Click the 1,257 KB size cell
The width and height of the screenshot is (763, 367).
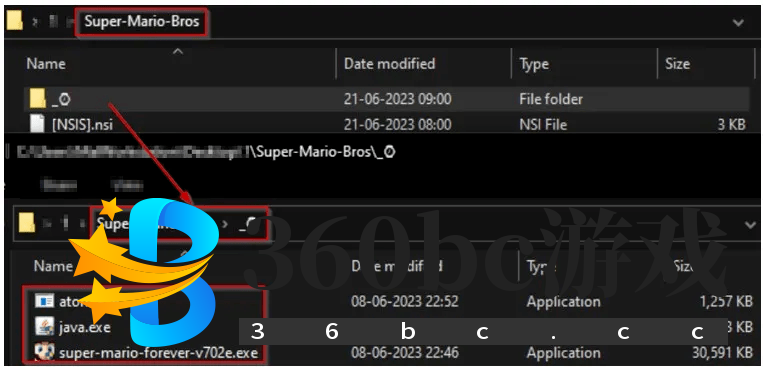726,302
